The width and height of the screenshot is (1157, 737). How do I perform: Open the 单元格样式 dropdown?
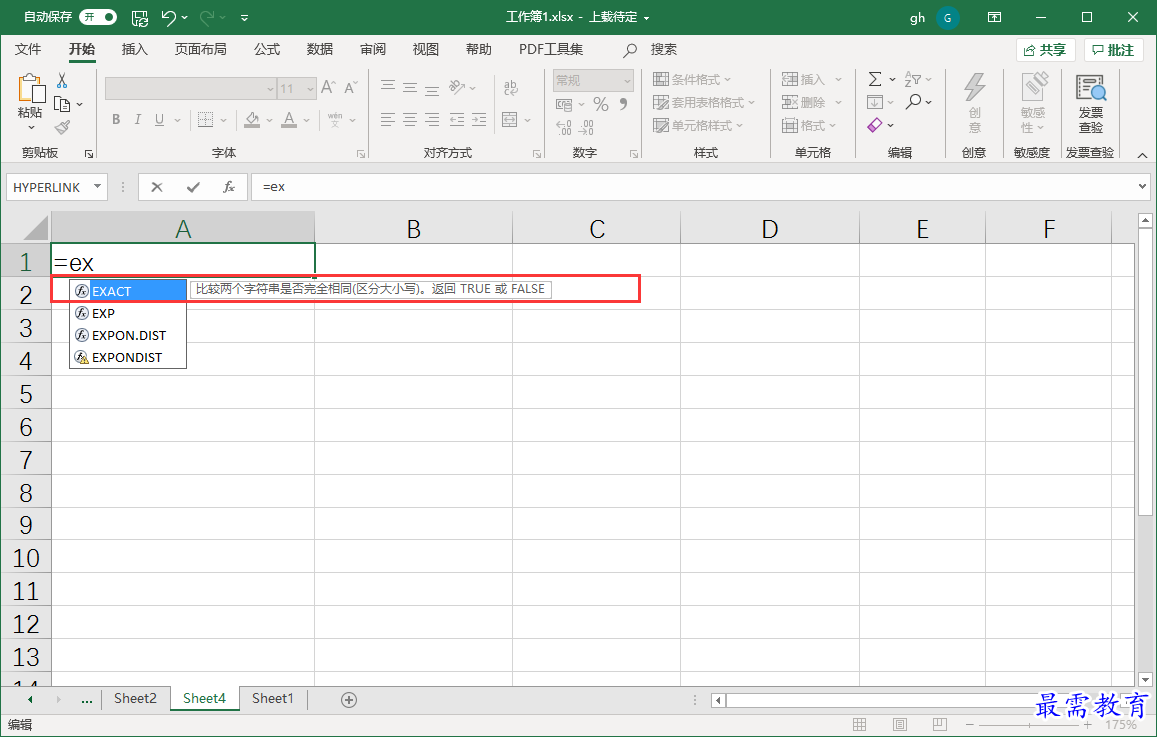[698, 126]
